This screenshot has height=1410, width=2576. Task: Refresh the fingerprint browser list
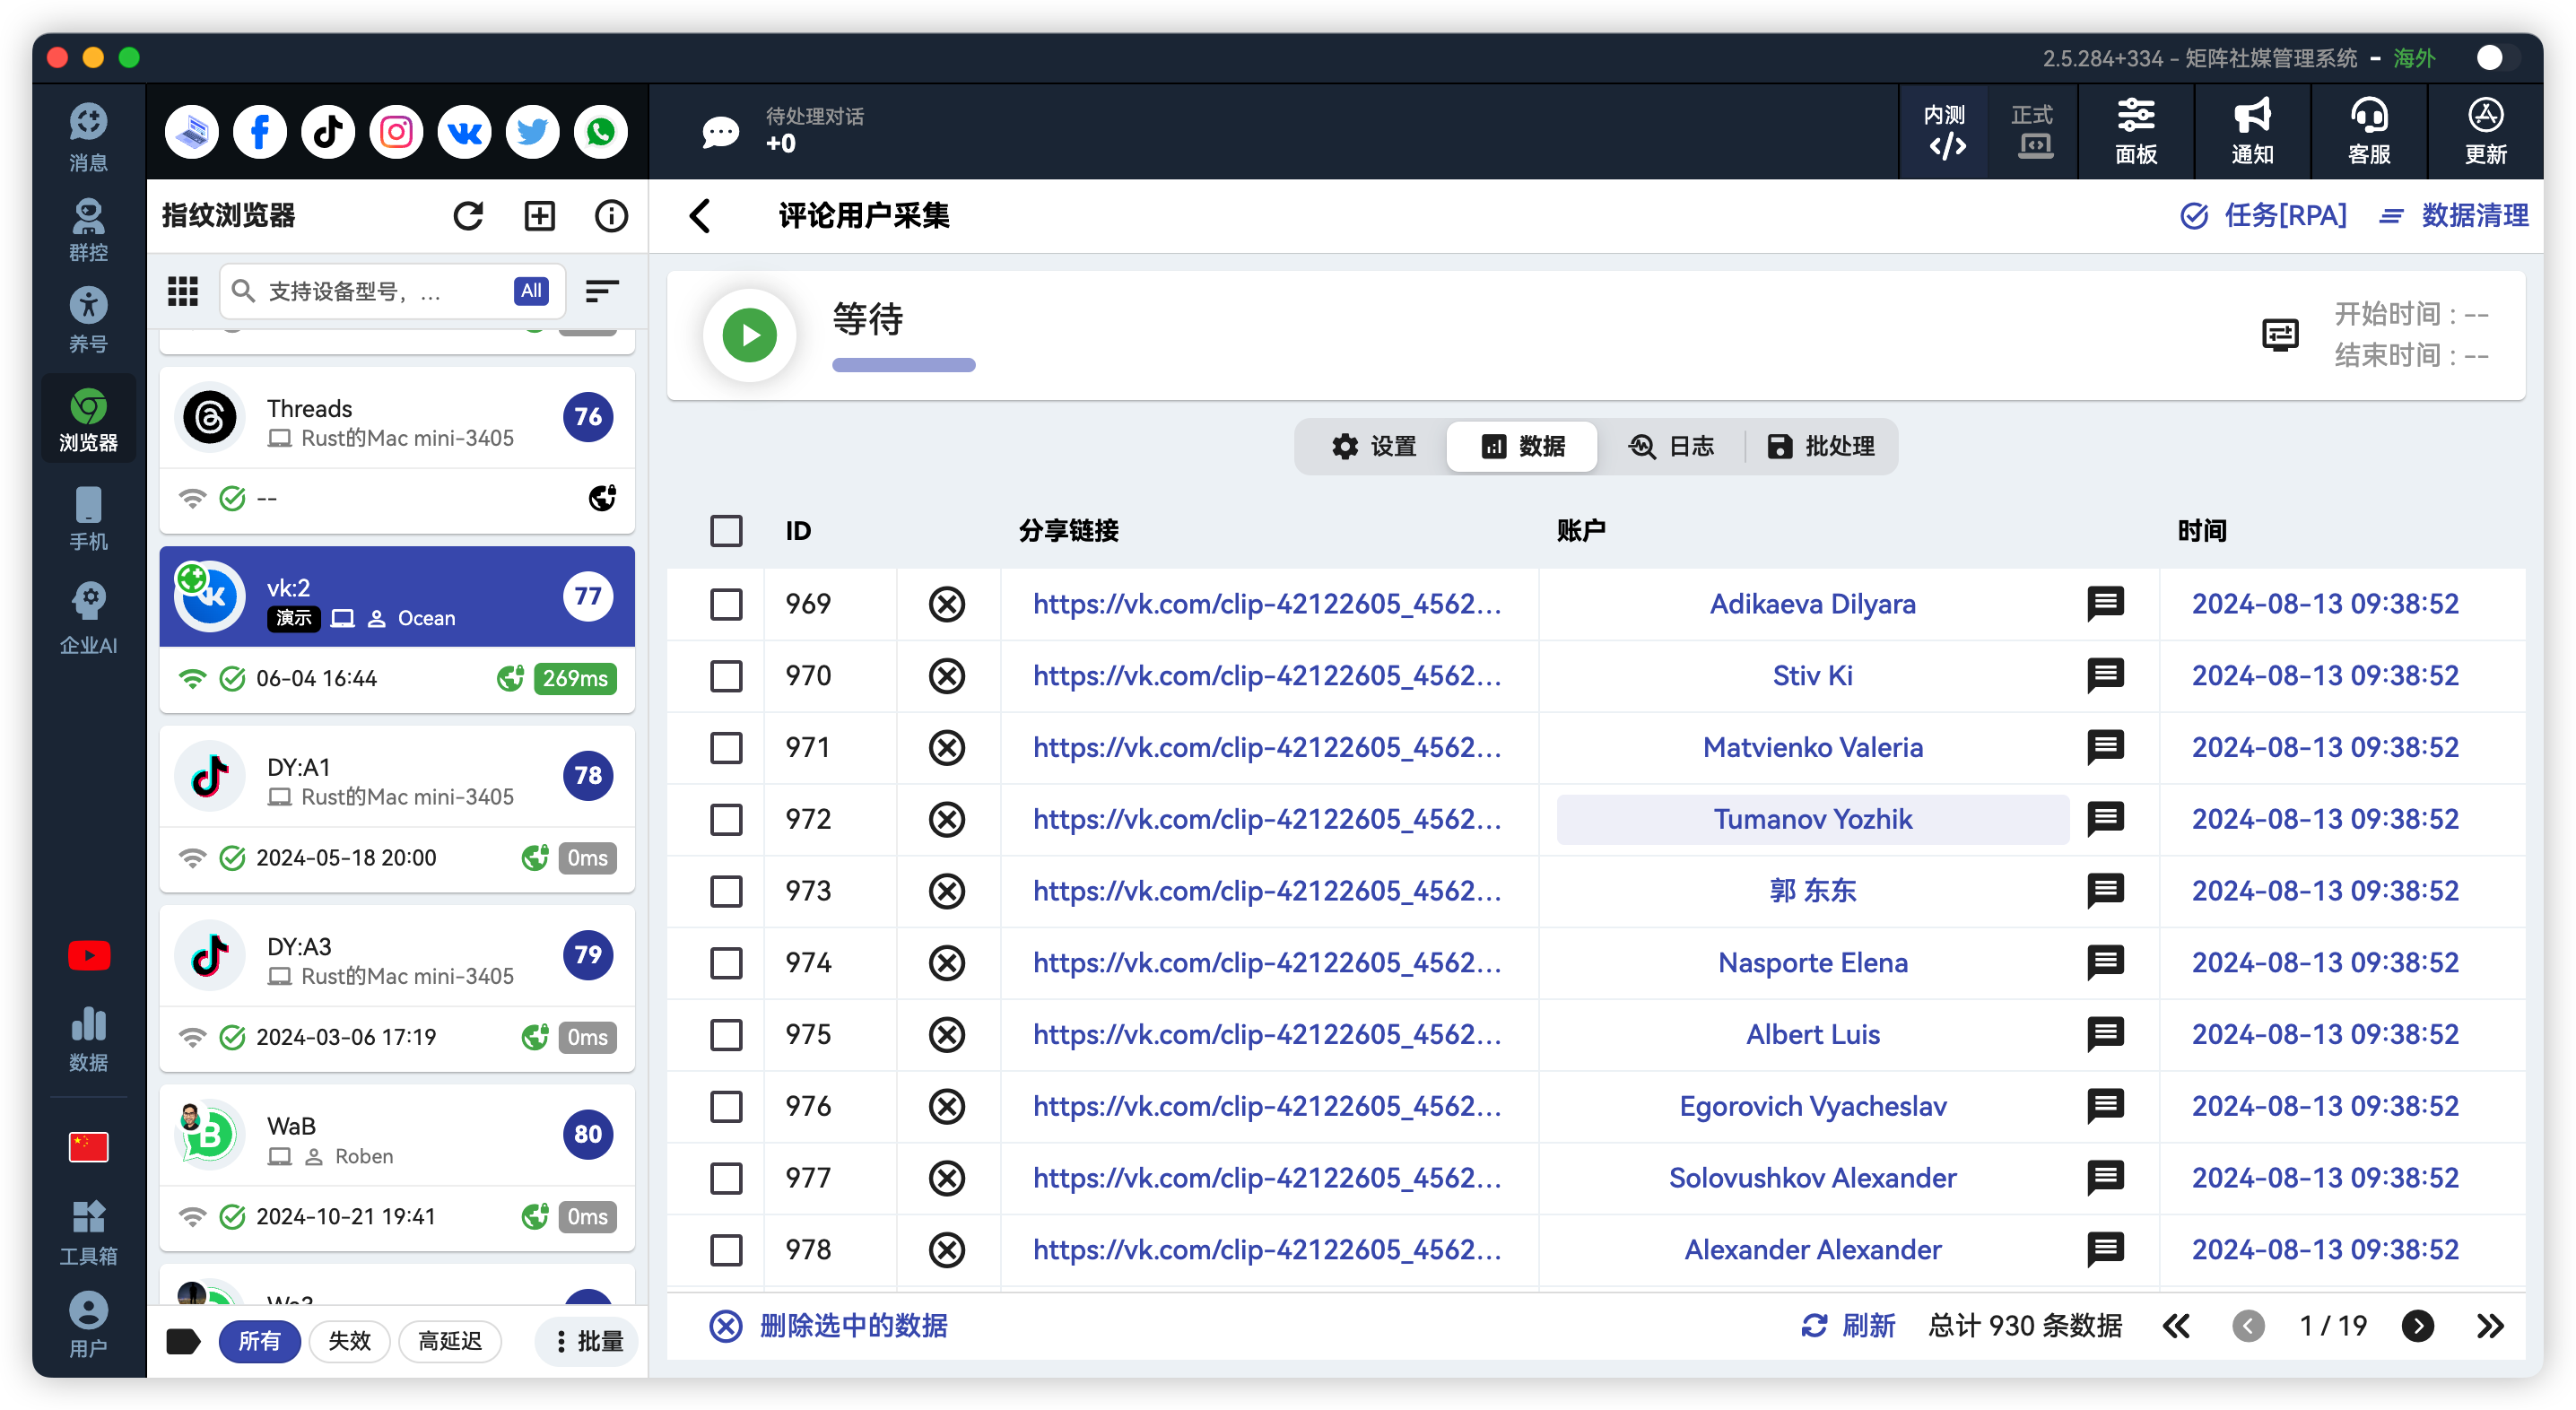pos(468,216)
